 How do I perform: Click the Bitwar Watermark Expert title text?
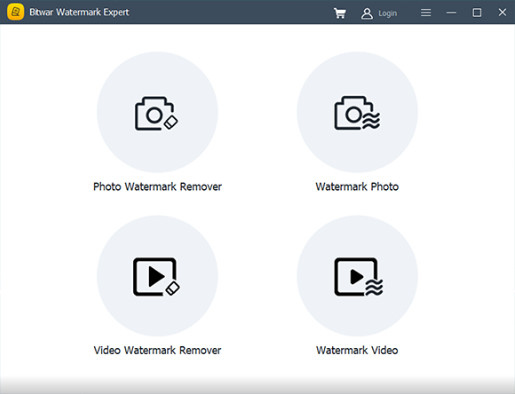click(79, 12)
